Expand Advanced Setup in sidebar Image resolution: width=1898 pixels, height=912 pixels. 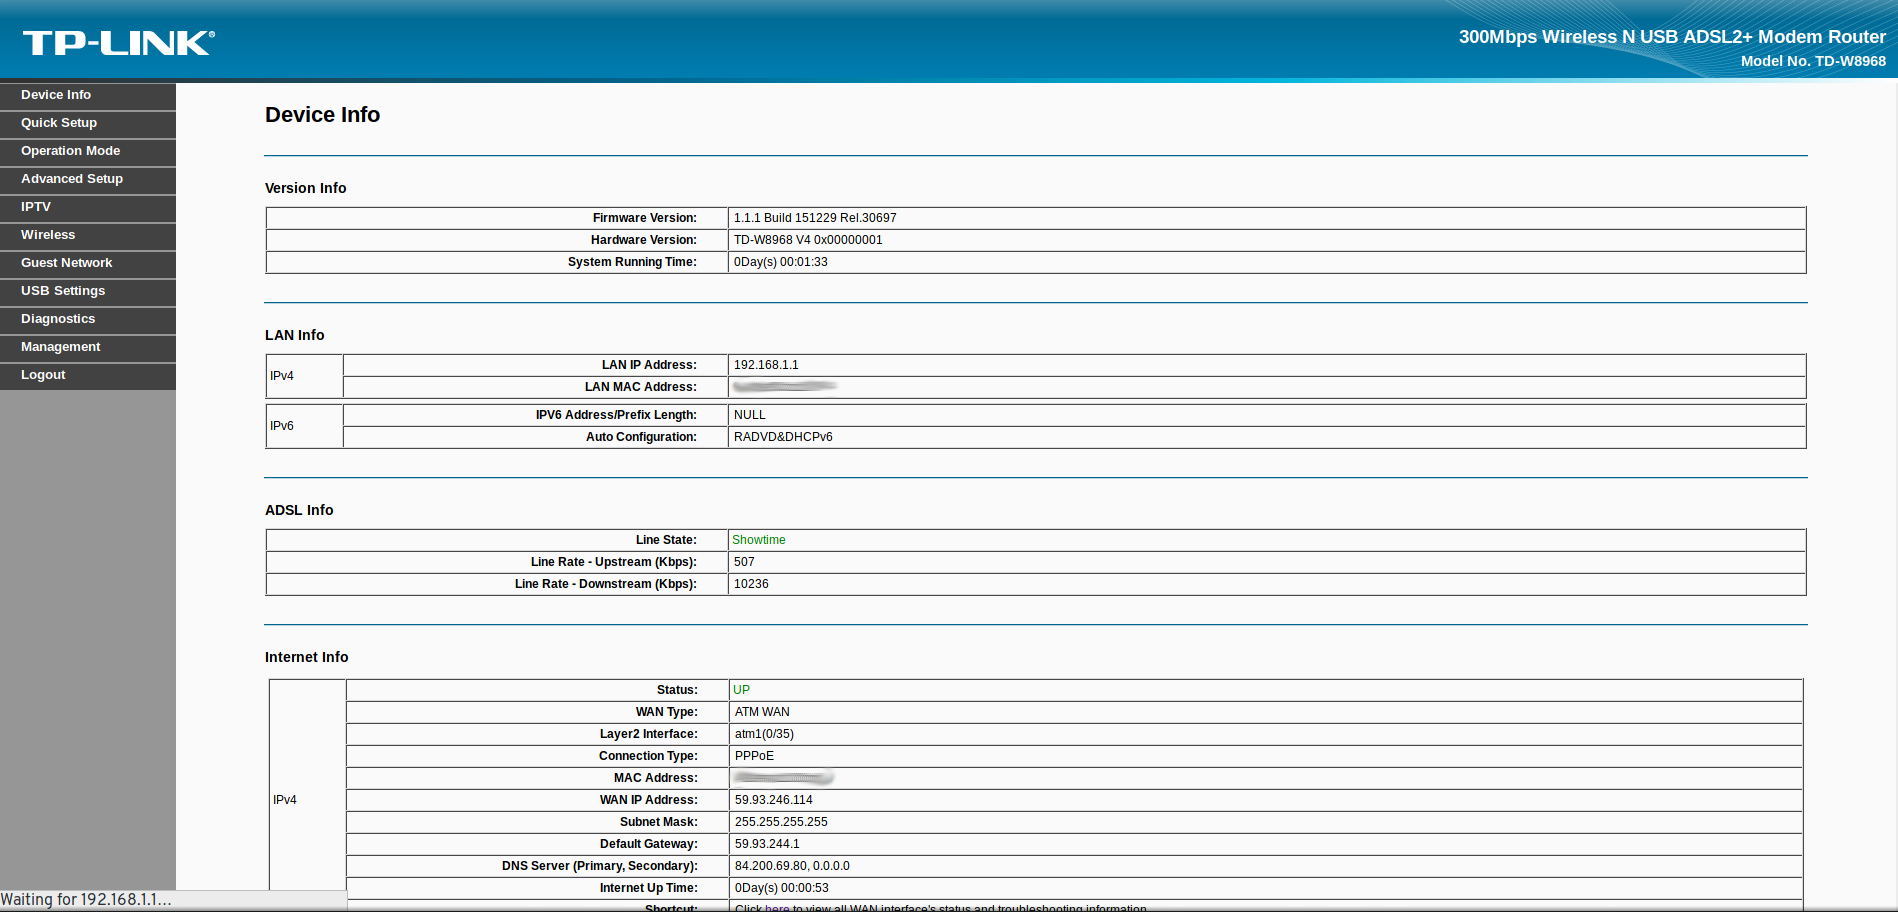click(72, 179)
